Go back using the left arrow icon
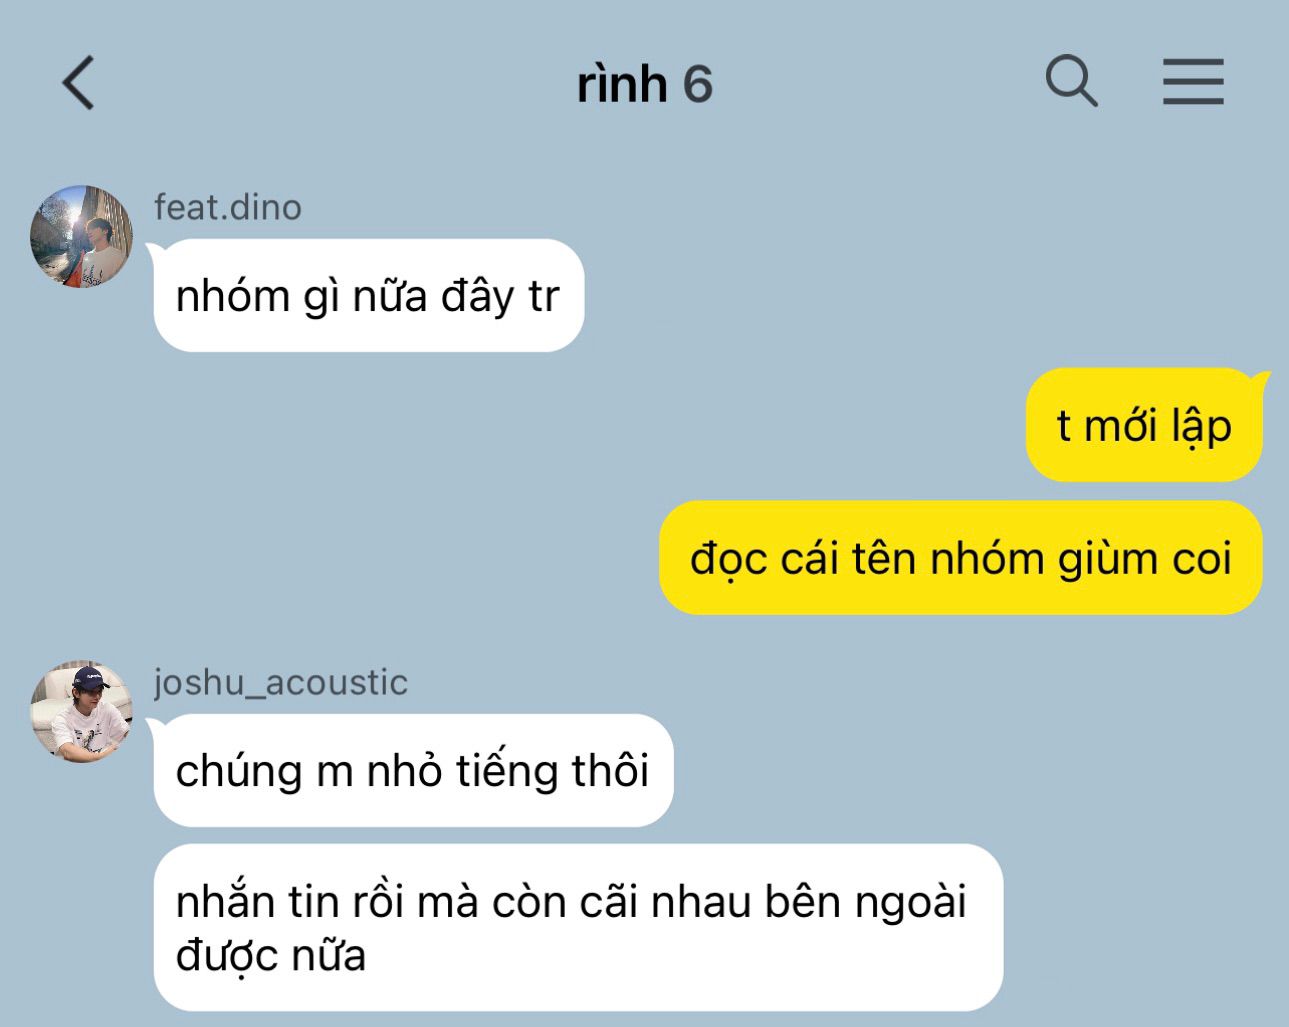Viewport: 1289px width, 1027px height. pos(79,82)
